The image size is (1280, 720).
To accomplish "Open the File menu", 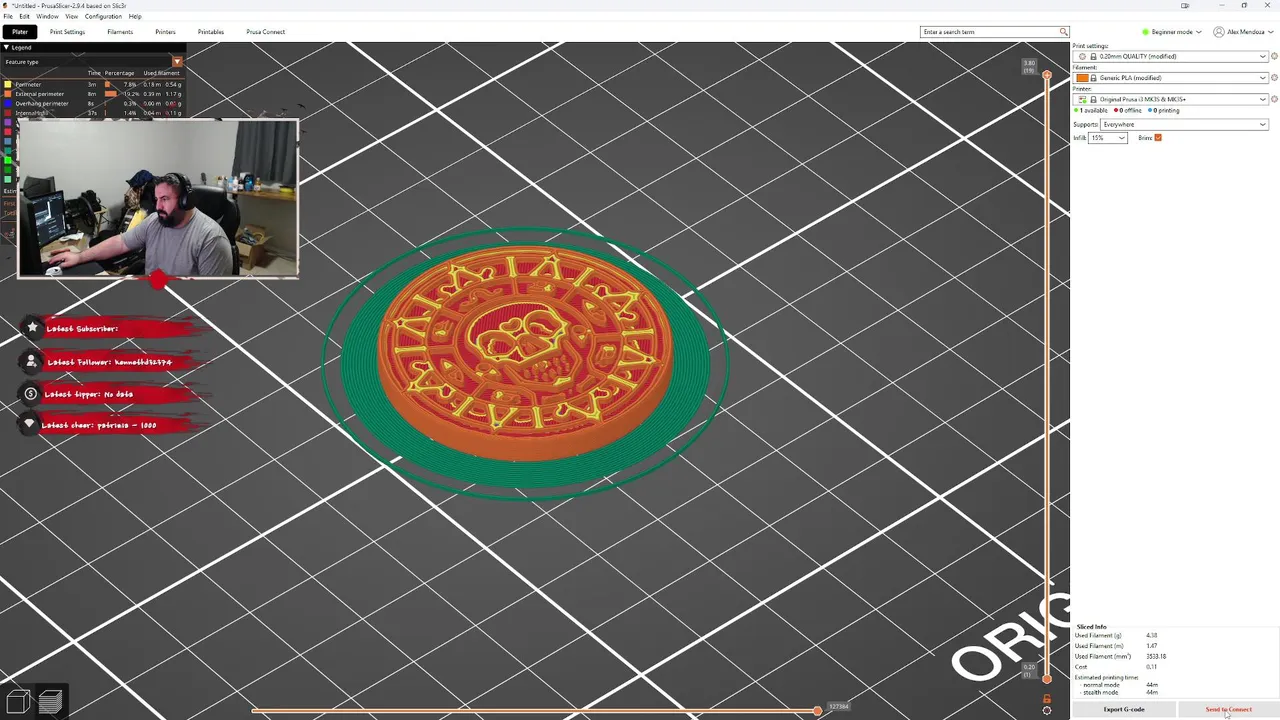I will tap(8, 16).
